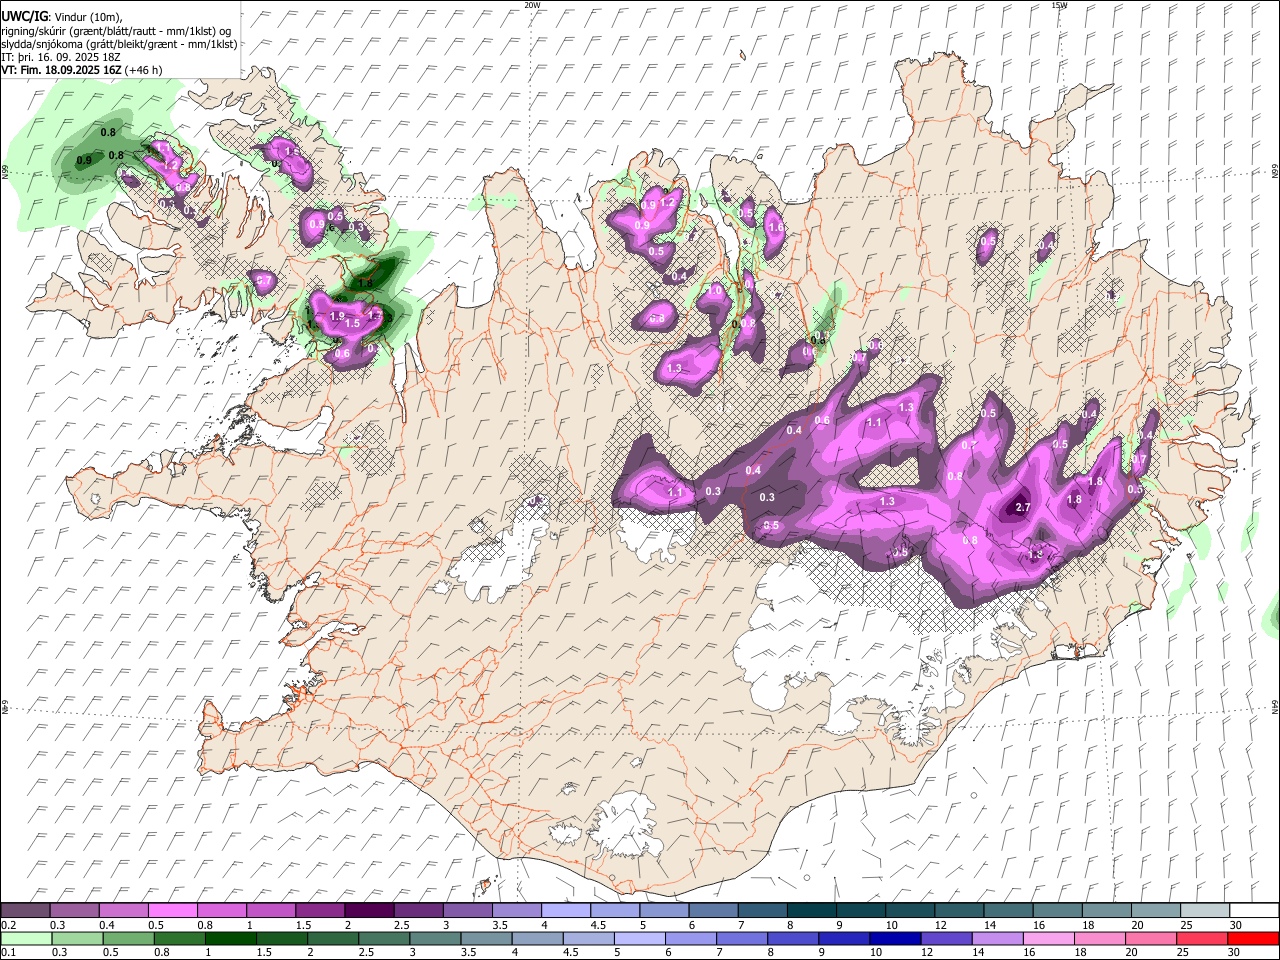Pick the palest green 0.1–0.3 rain scale swatch
Image resolution: width=1280 pixels, height=960 pixels.
26,938
